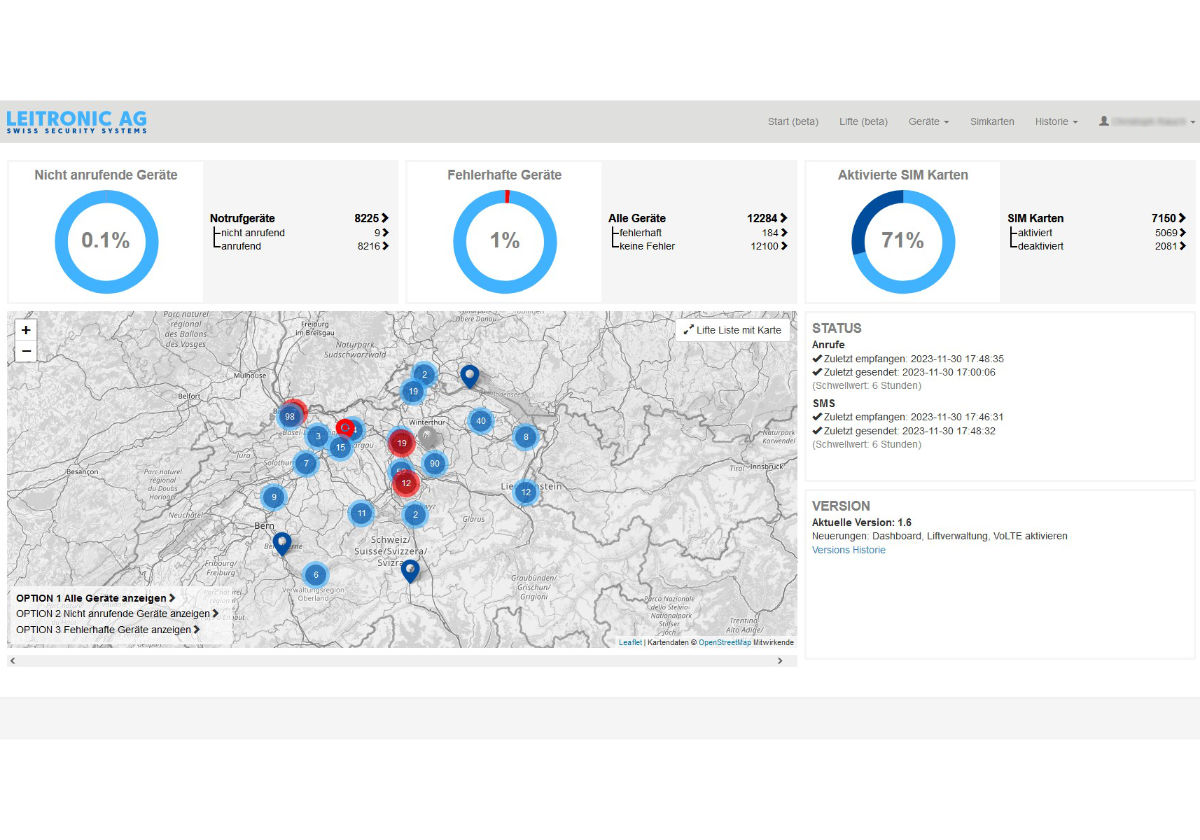Open the red cluster labeled 12
This screenshot has height=840, width=1200.
tap(405, 484)
